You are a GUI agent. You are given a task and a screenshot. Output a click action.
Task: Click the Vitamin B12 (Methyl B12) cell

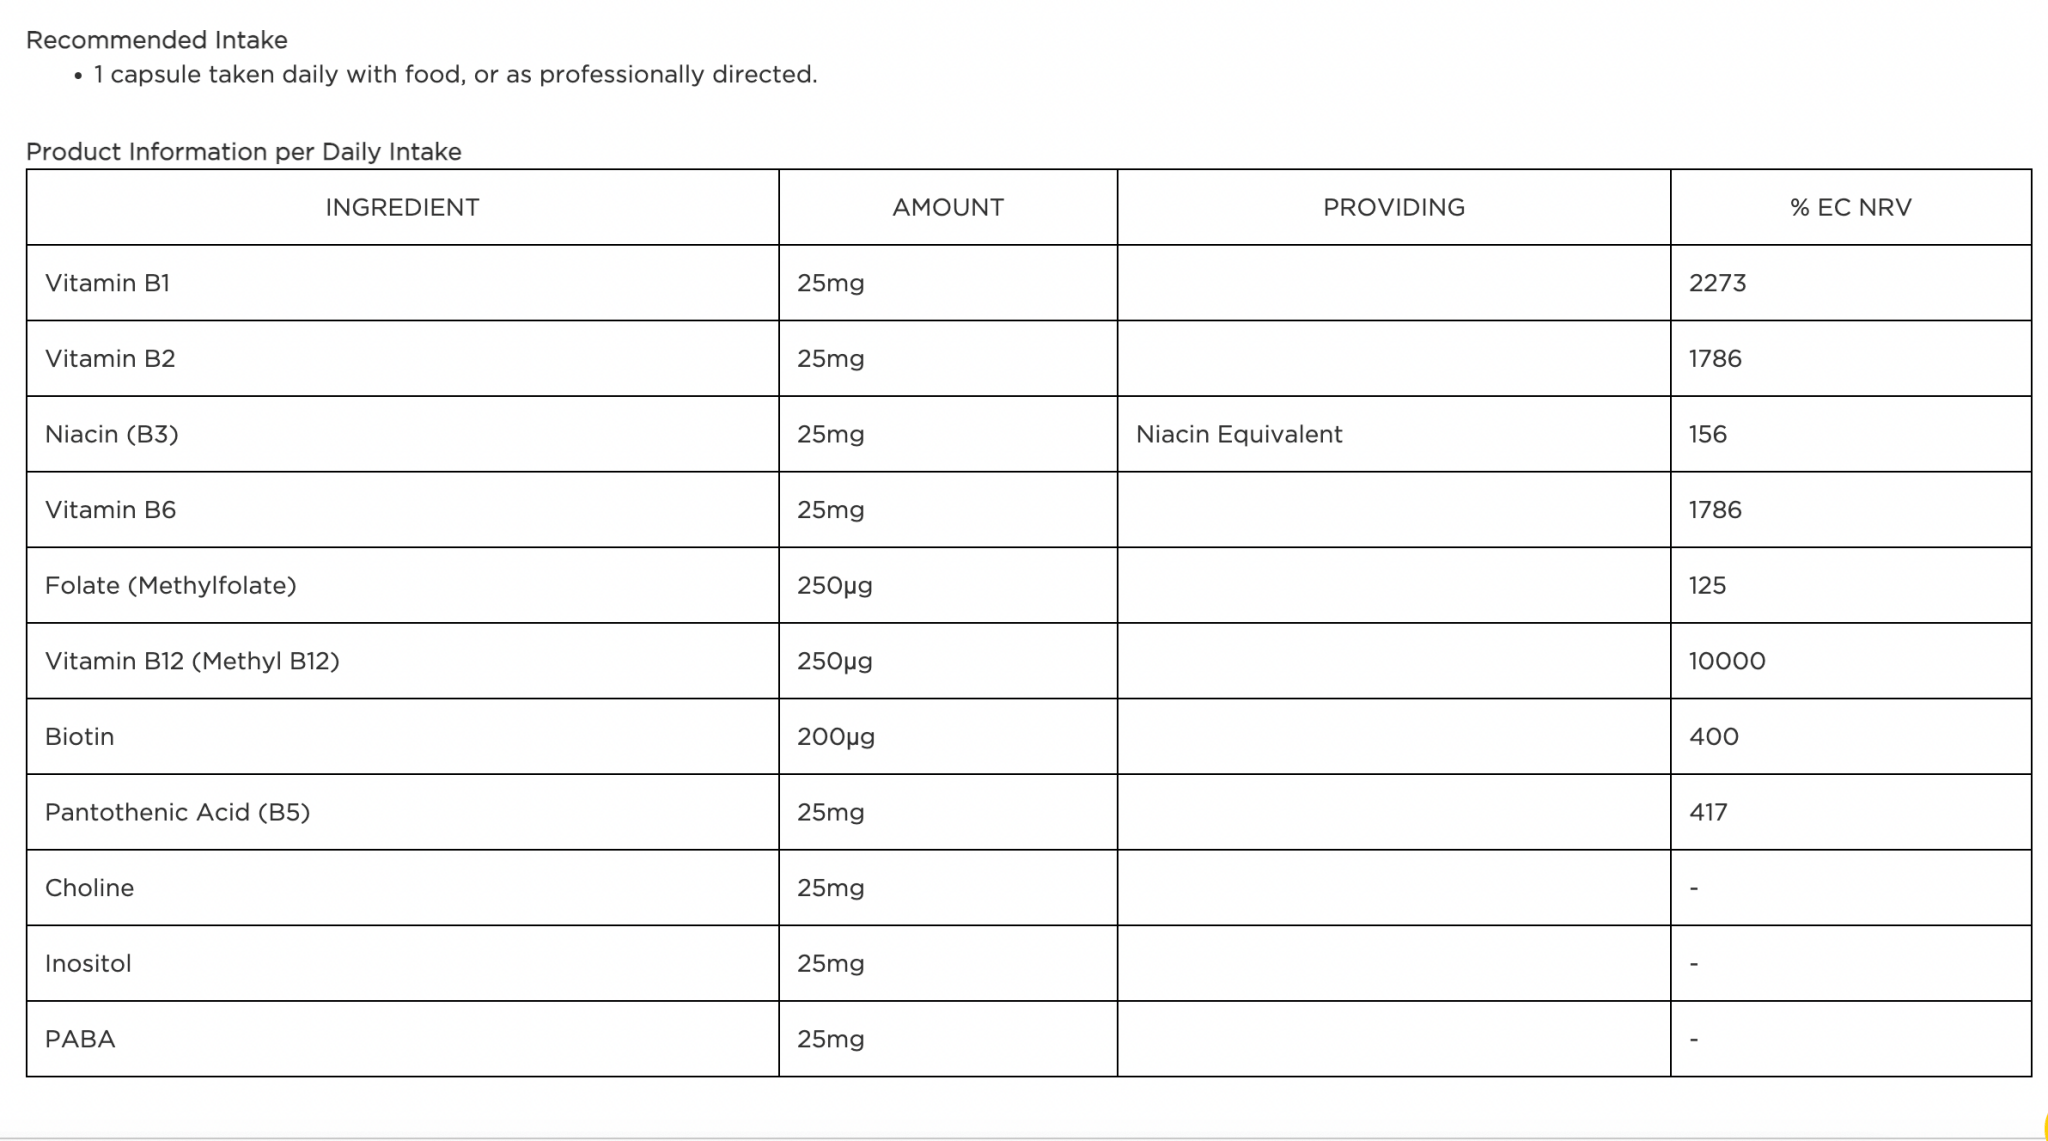tap(192, 661)
